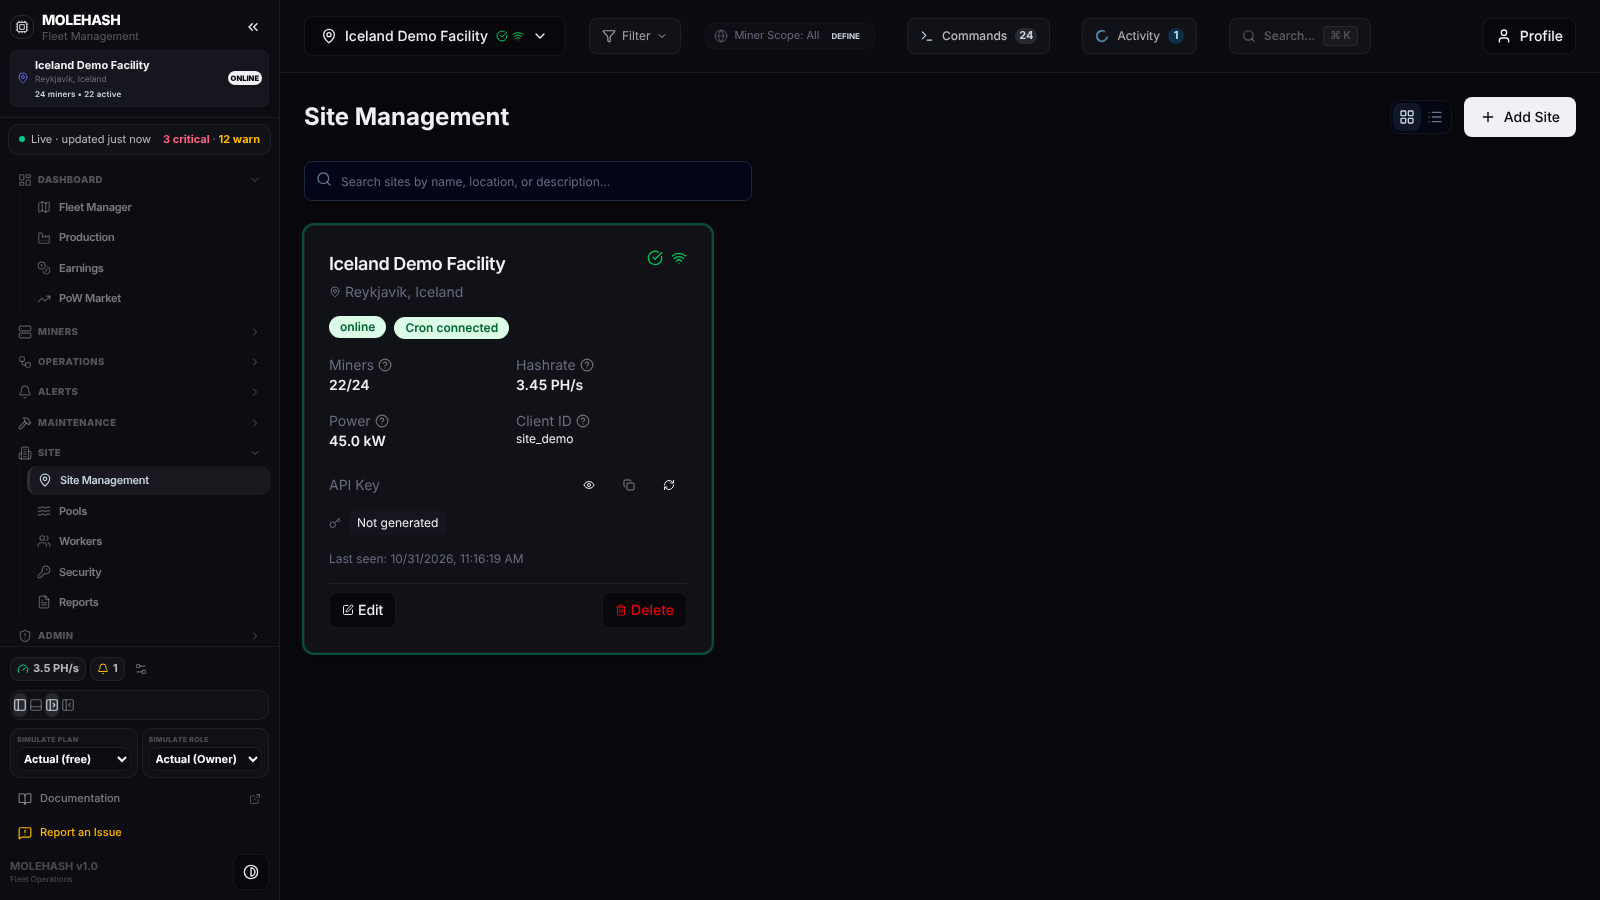Image resolution: width=1600 pixels, height=900 pixels.
Task: Regenerate the API key
Action: coord(669,485)
